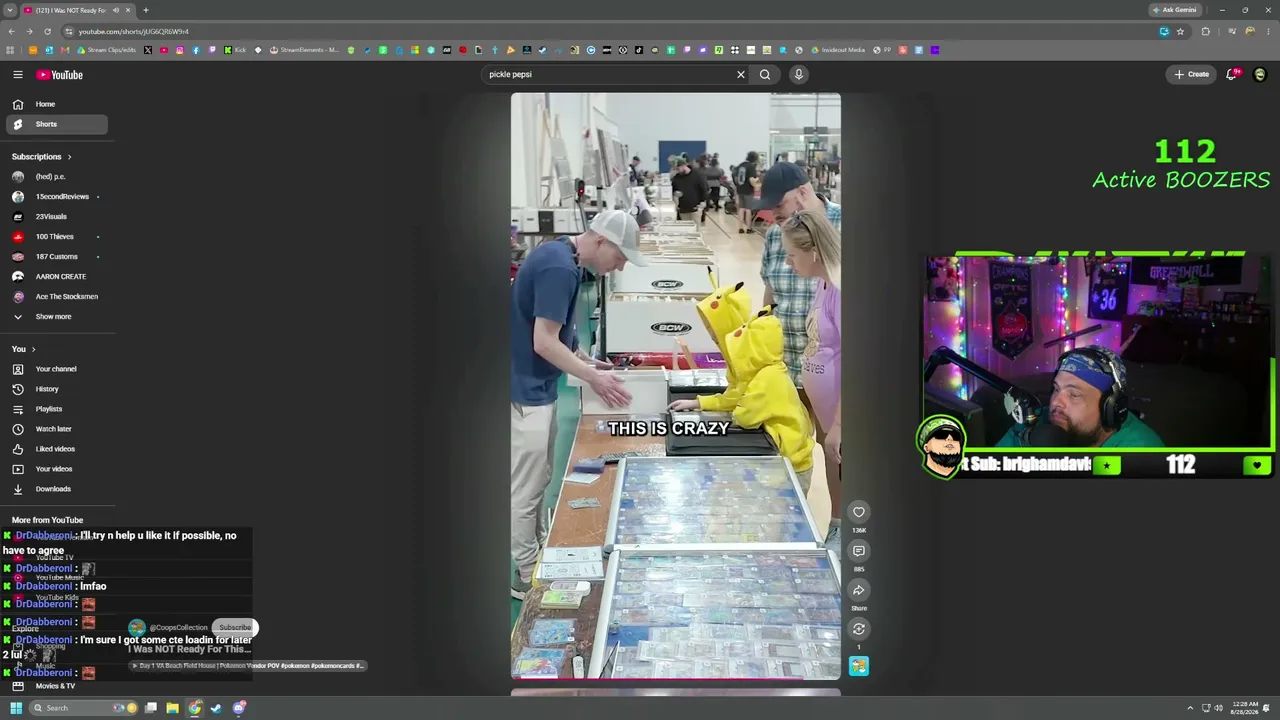Screen dimensions: 1280x720
Task: Open the Kick bookmark
Action: click(235, 50)
